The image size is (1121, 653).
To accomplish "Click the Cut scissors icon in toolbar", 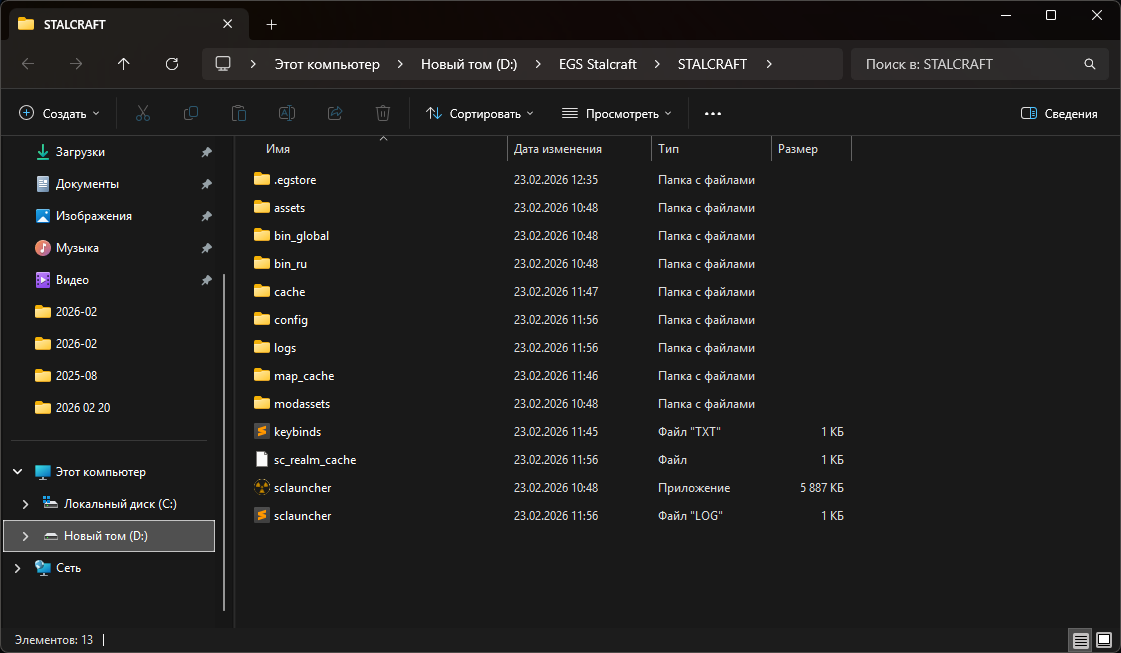I will 143,114.
